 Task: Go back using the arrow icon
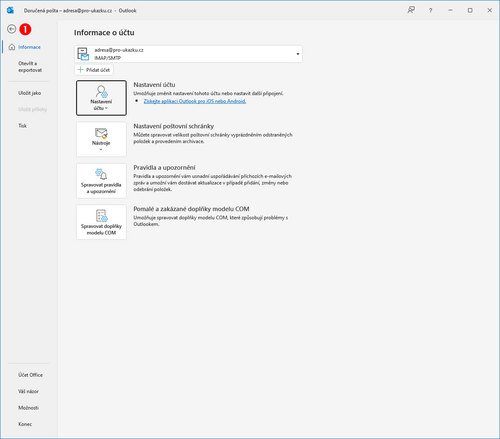click(x=12, y=29)
